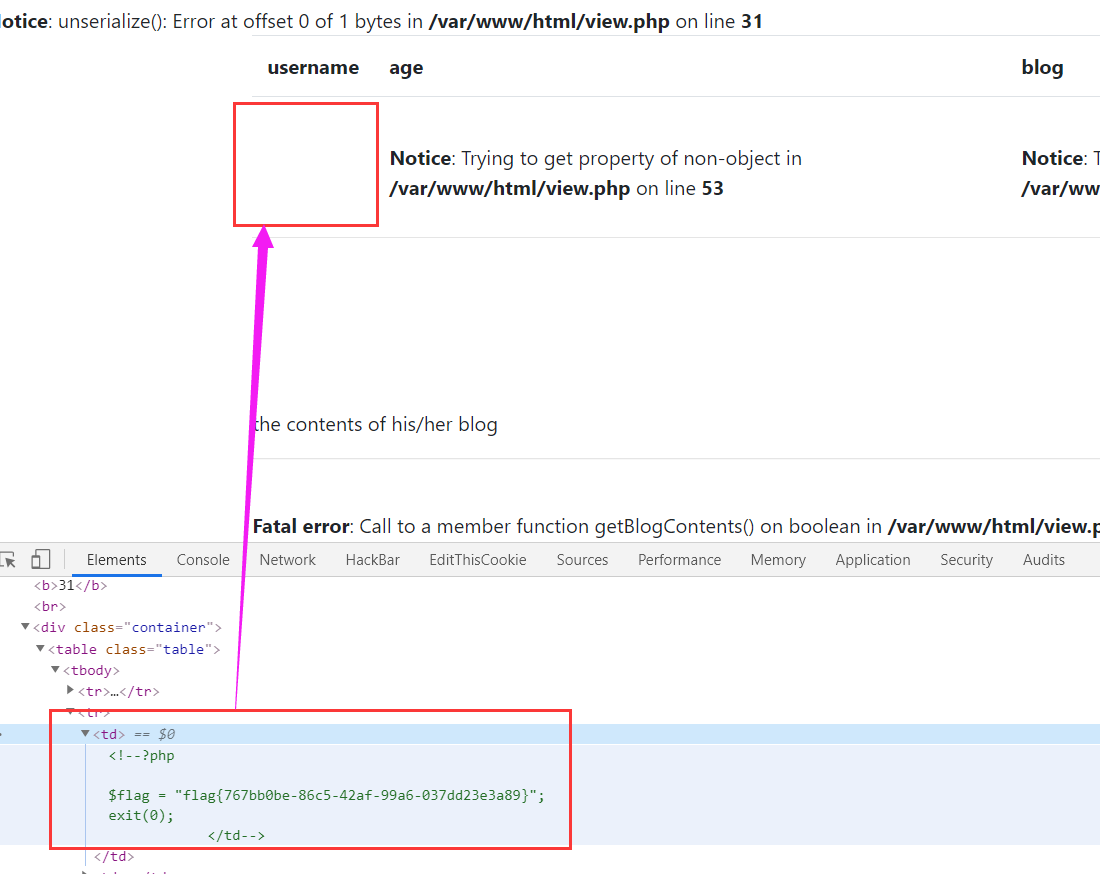The image size is (1100, 874).
Task: Click the <!--?php comment line
Action: click(x=141, y=755)
